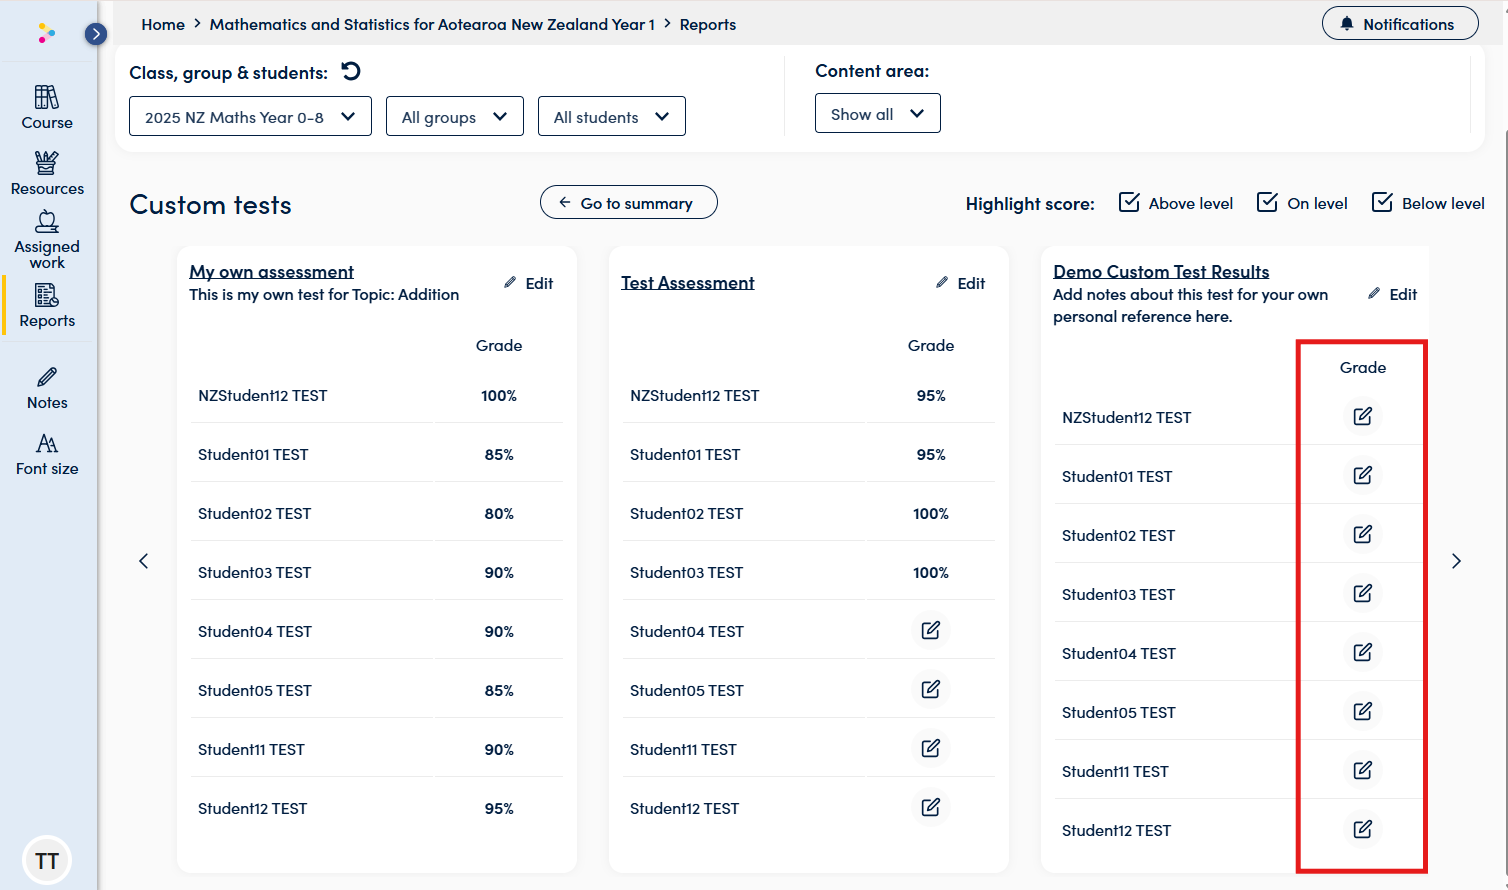Click Student02 TEST's 100% grade in Test Assessment

[x=931, y=513]
